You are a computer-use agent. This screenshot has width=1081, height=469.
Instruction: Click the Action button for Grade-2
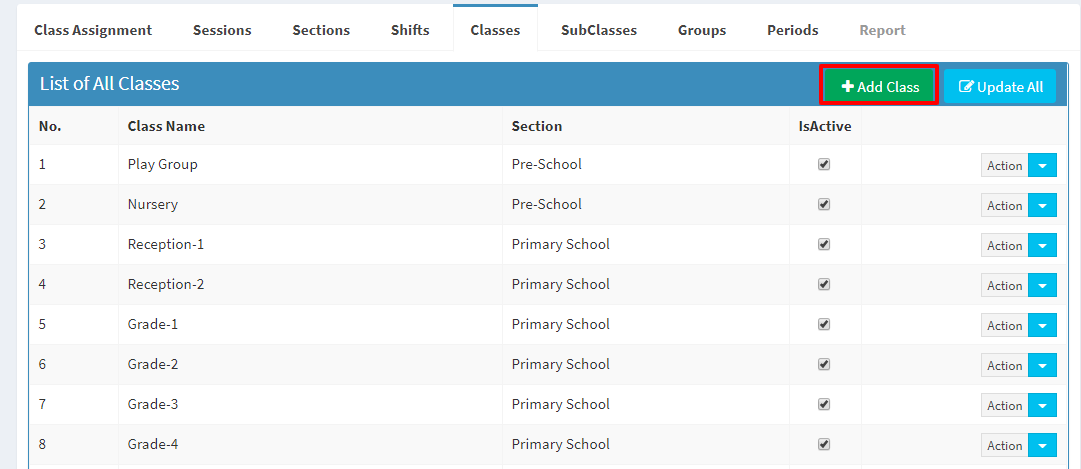click(x=1004, y=366)
